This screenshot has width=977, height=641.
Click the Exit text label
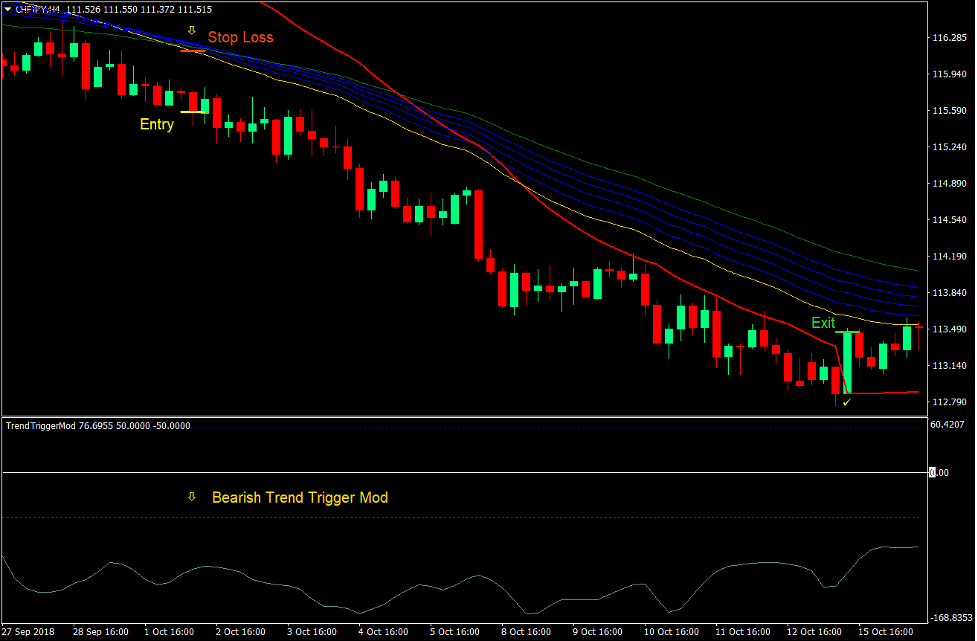(823, 323)
